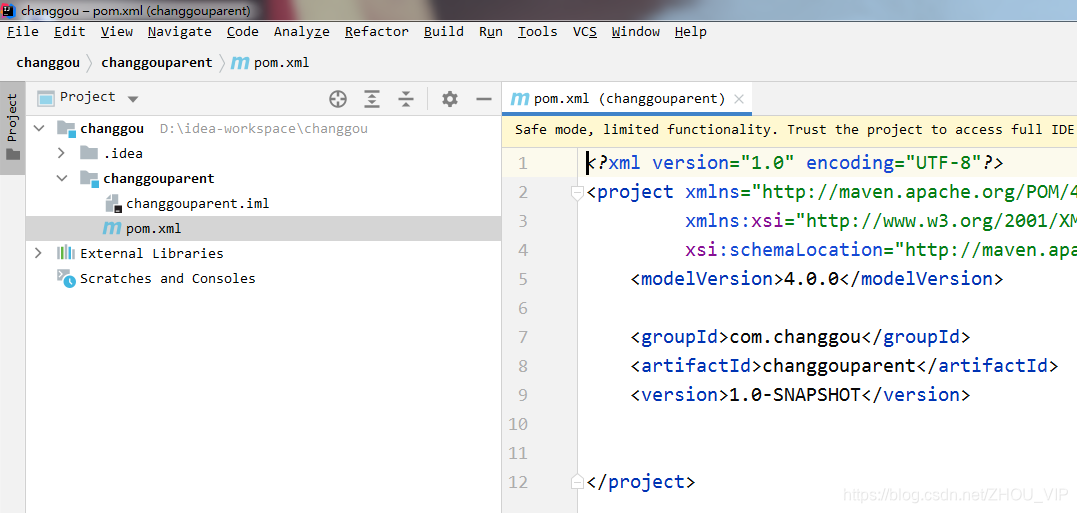The image size is (1077, 513).
Task: Open the Code menu
Action: coord(242,32)
